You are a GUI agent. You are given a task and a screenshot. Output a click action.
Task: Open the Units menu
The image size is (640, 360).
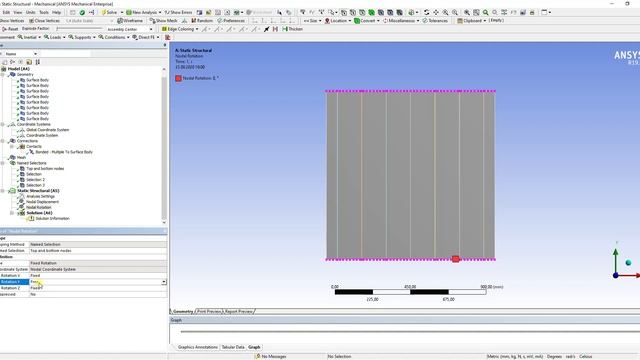tap(31, 12)
